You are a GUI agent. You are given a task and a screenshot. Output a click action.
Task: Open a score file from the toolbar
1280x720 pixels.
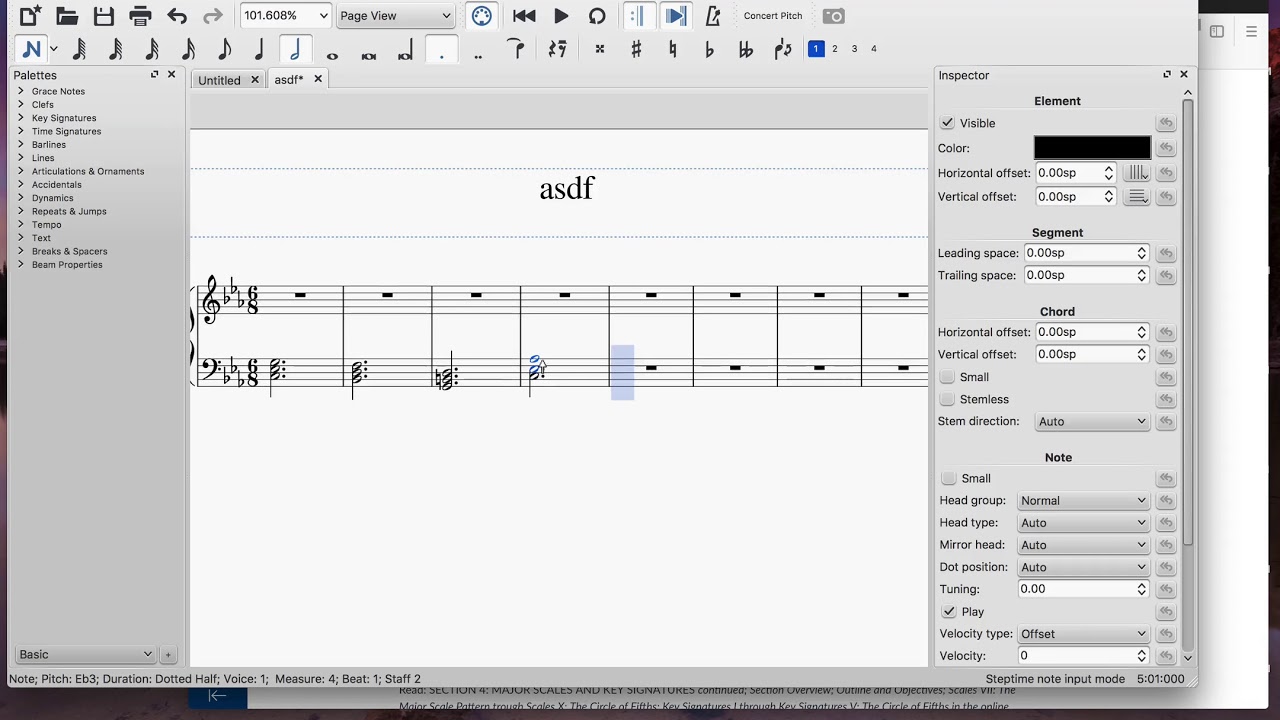[x=67, y=16]
